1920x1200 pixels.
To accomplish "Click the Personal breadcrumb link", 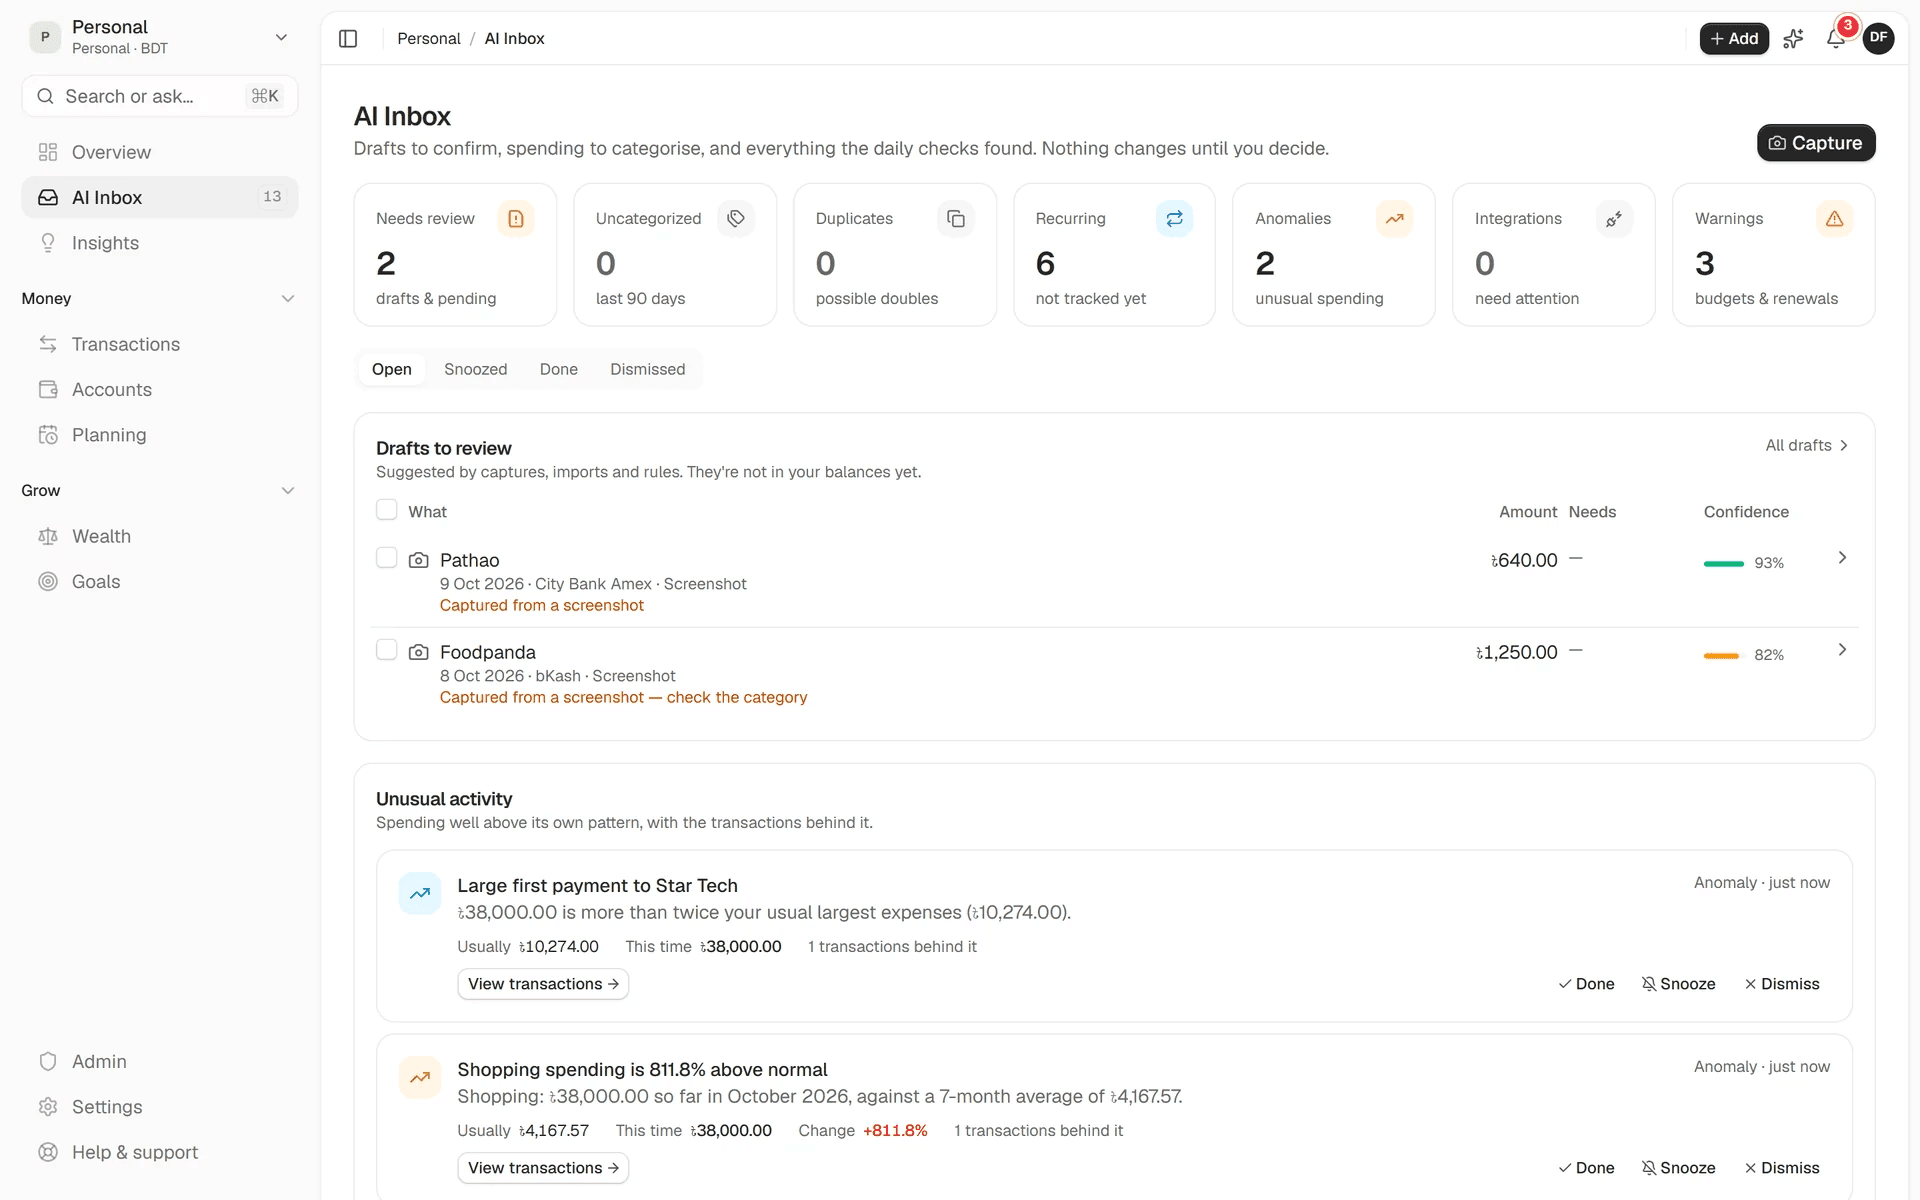I will click(x=429, y=38).
